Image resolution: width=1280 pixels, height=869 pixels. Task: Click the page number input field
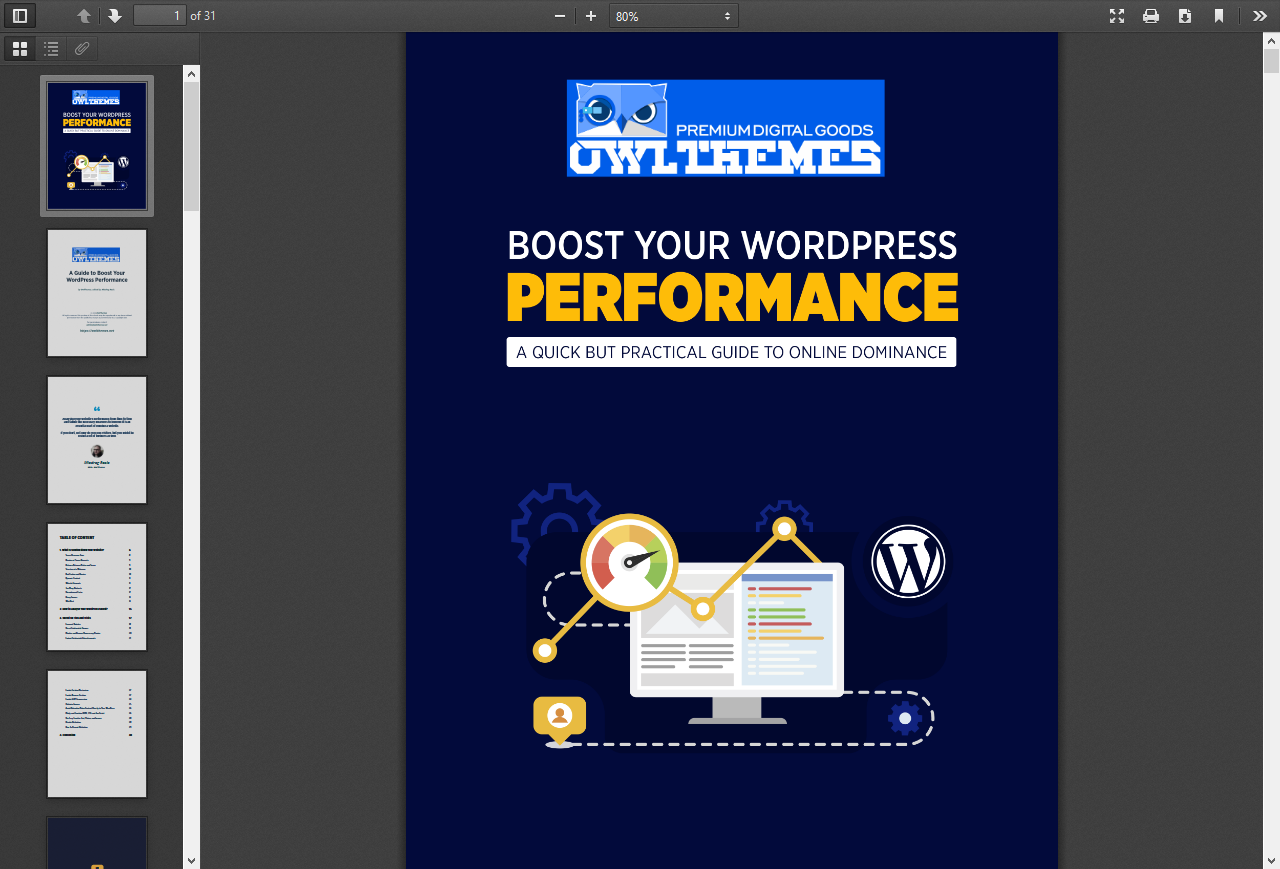[x=160, y=15]
